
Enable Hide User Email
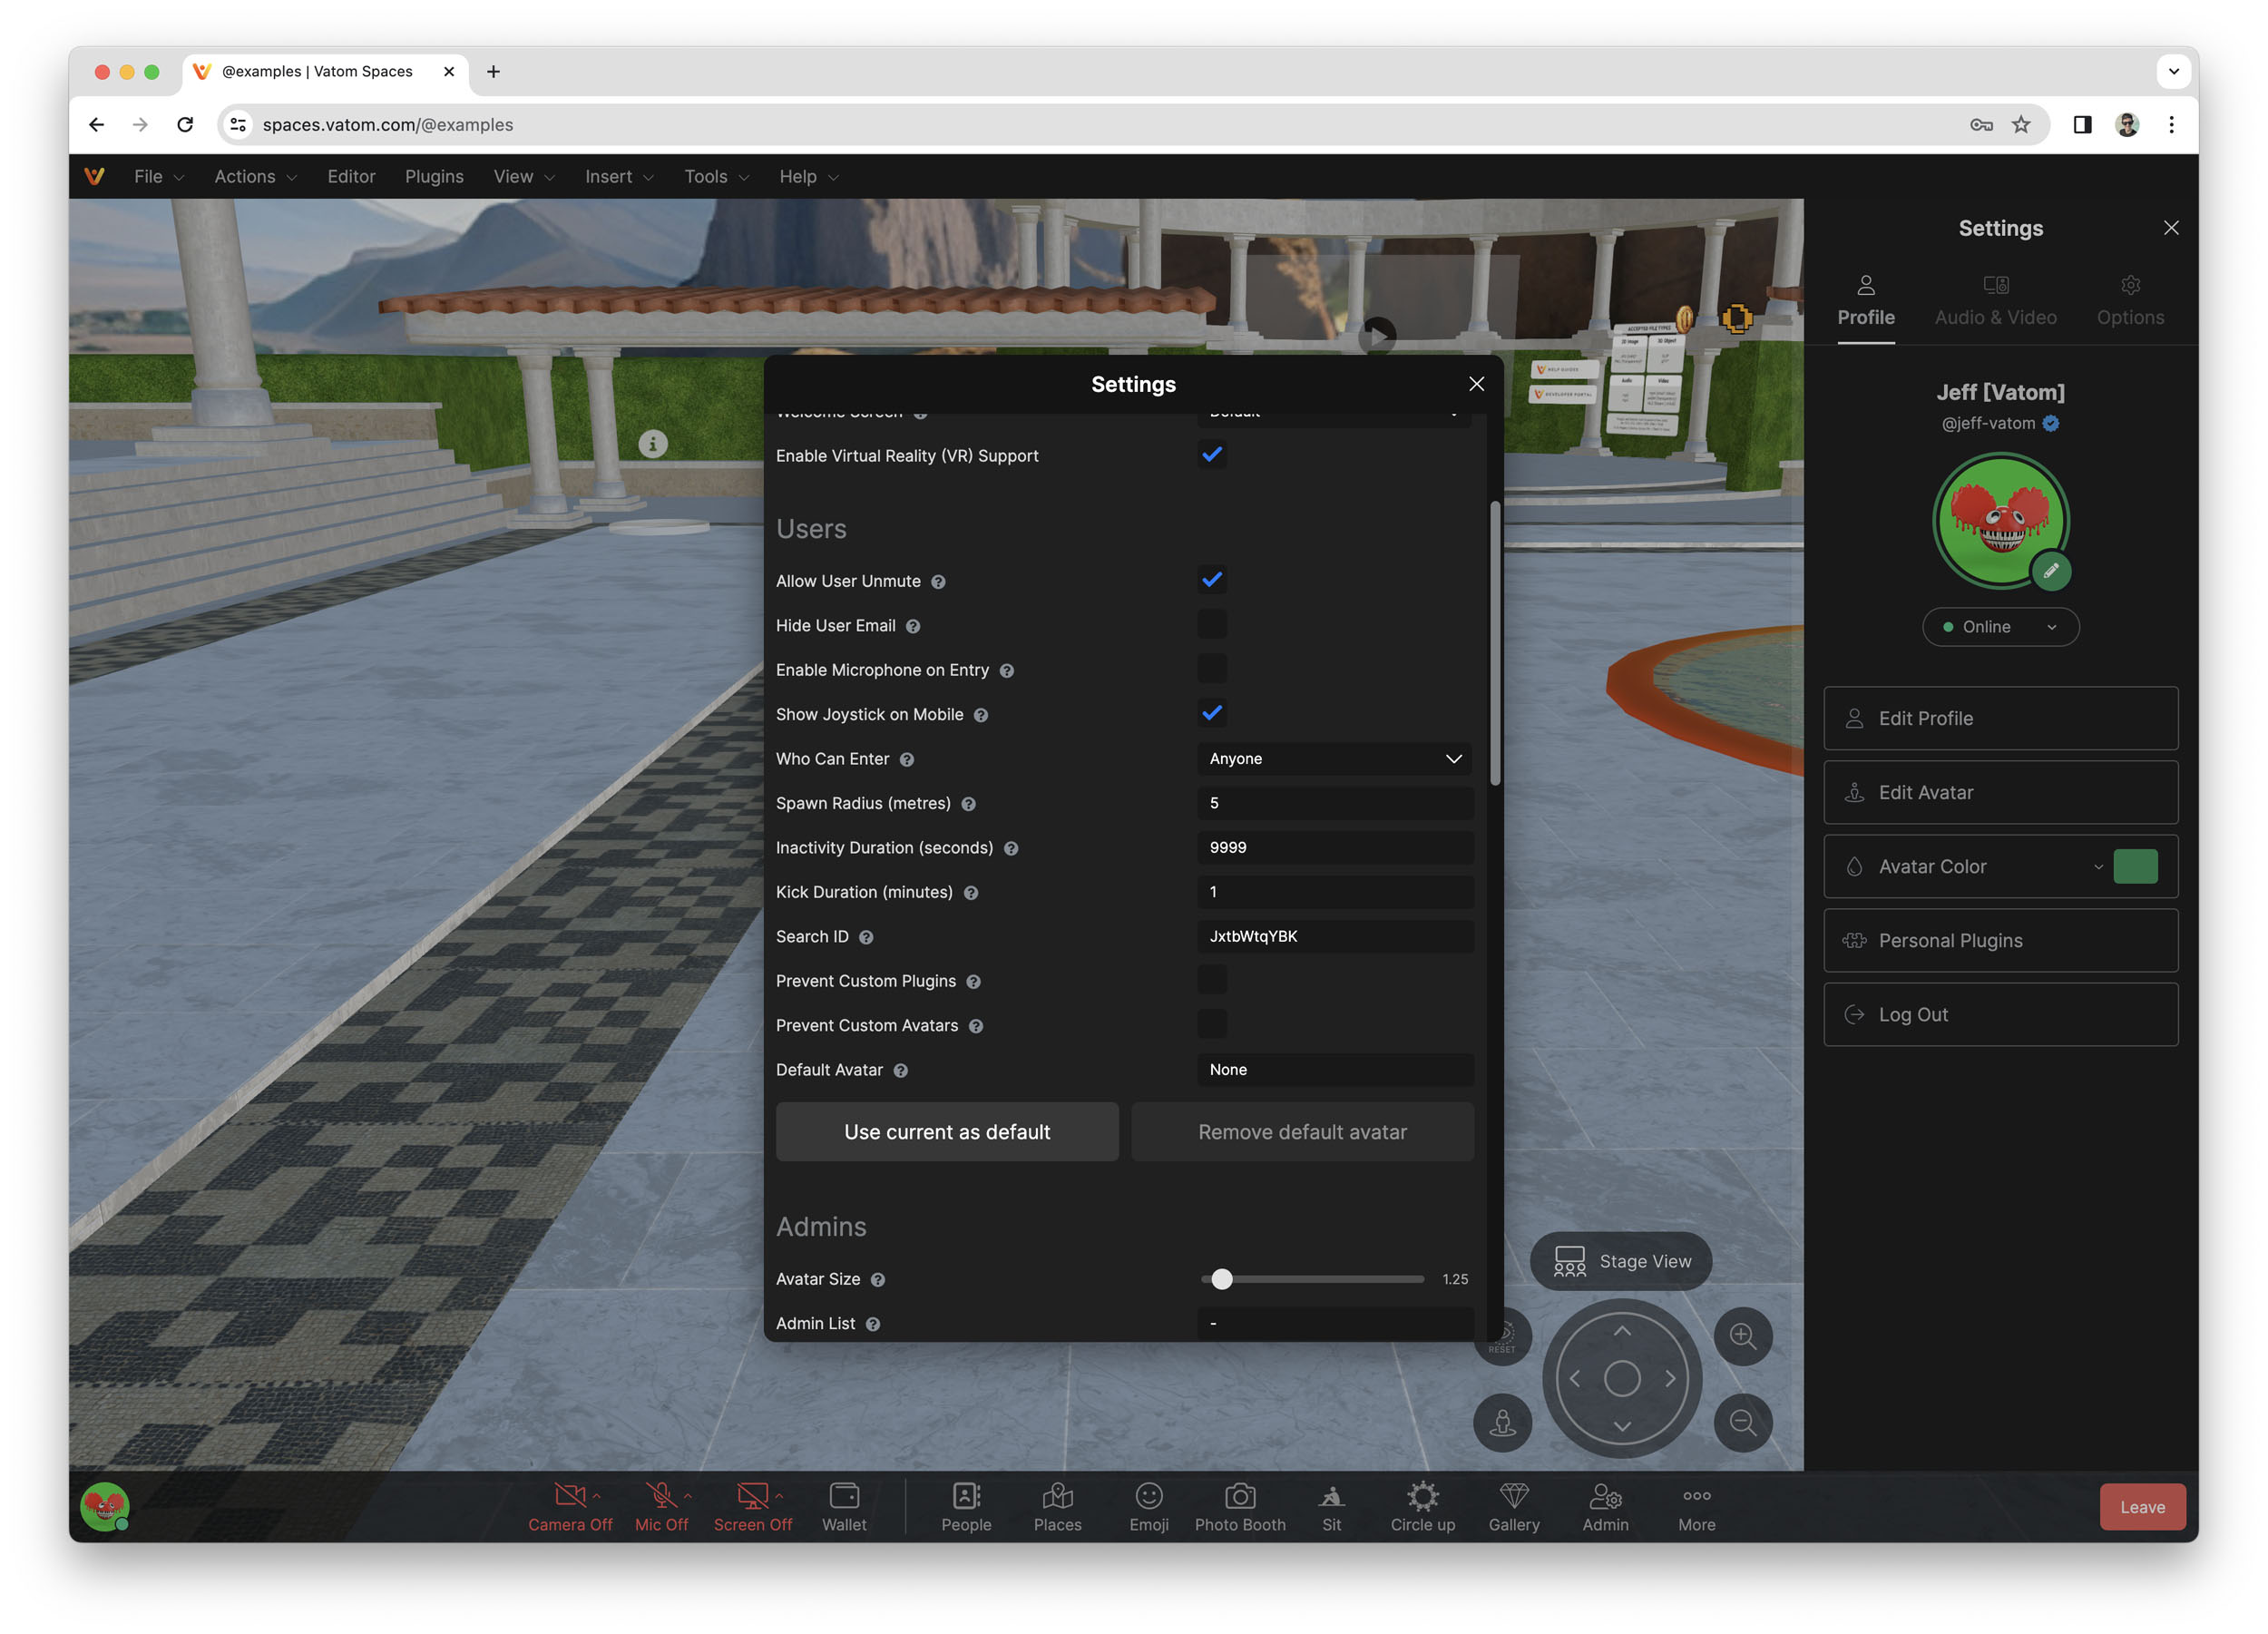click(x=1211, y=625)
